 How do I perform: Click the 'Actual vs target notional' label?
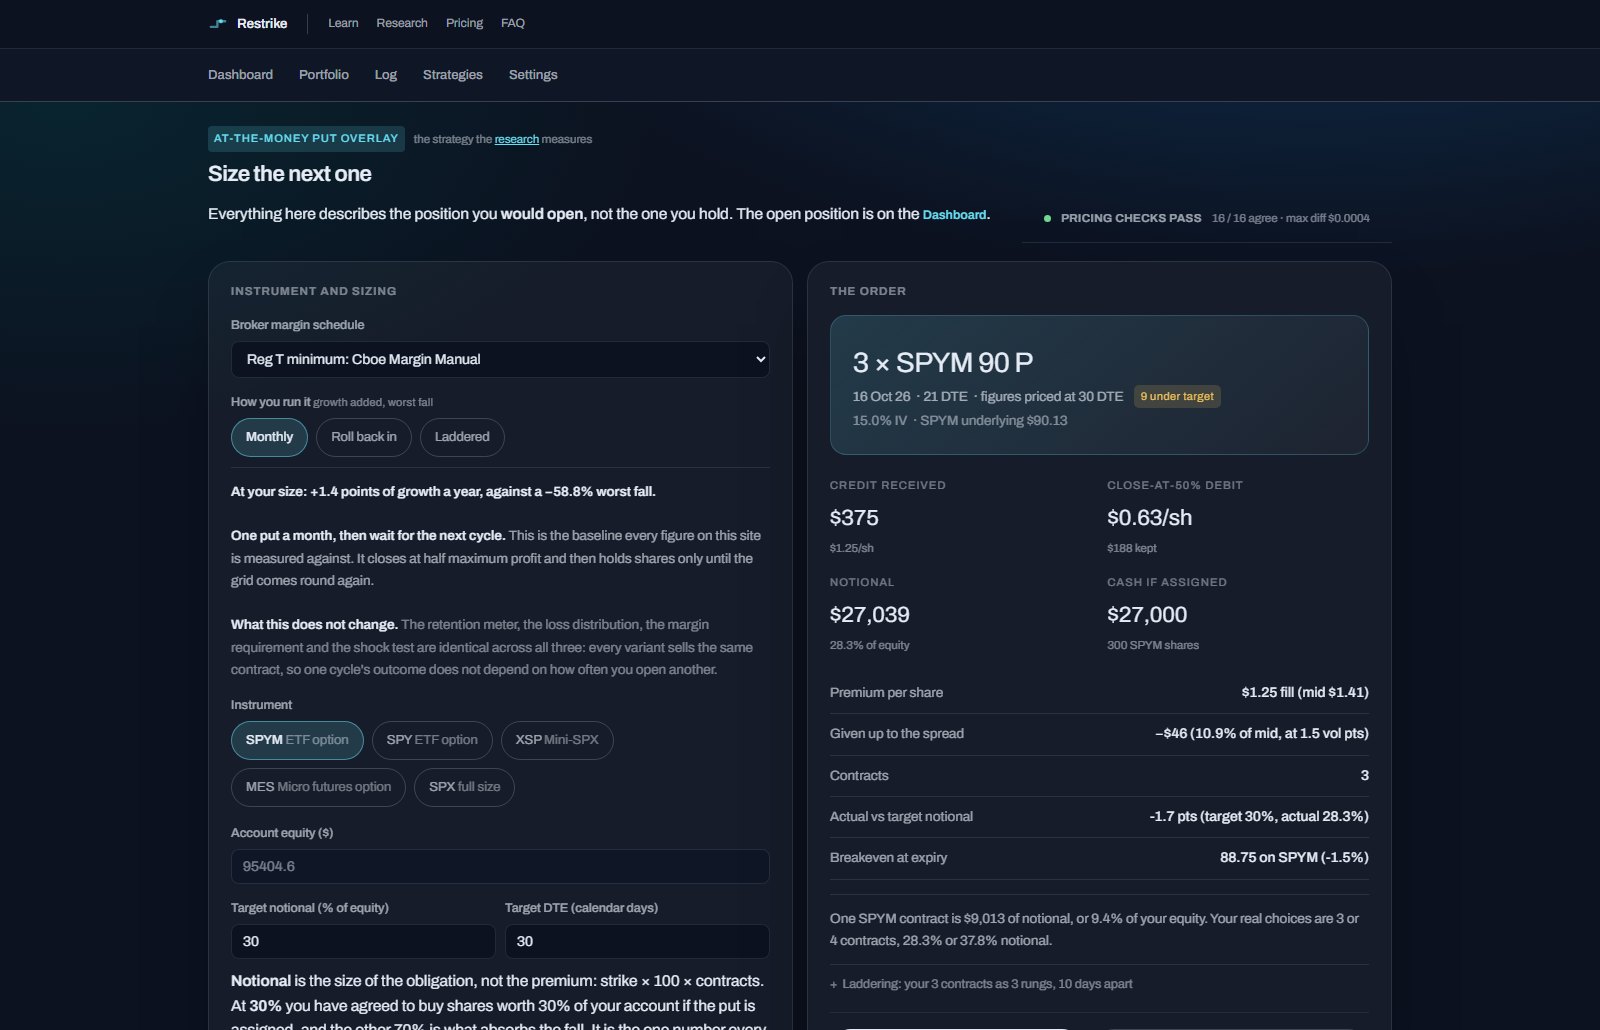901,816
